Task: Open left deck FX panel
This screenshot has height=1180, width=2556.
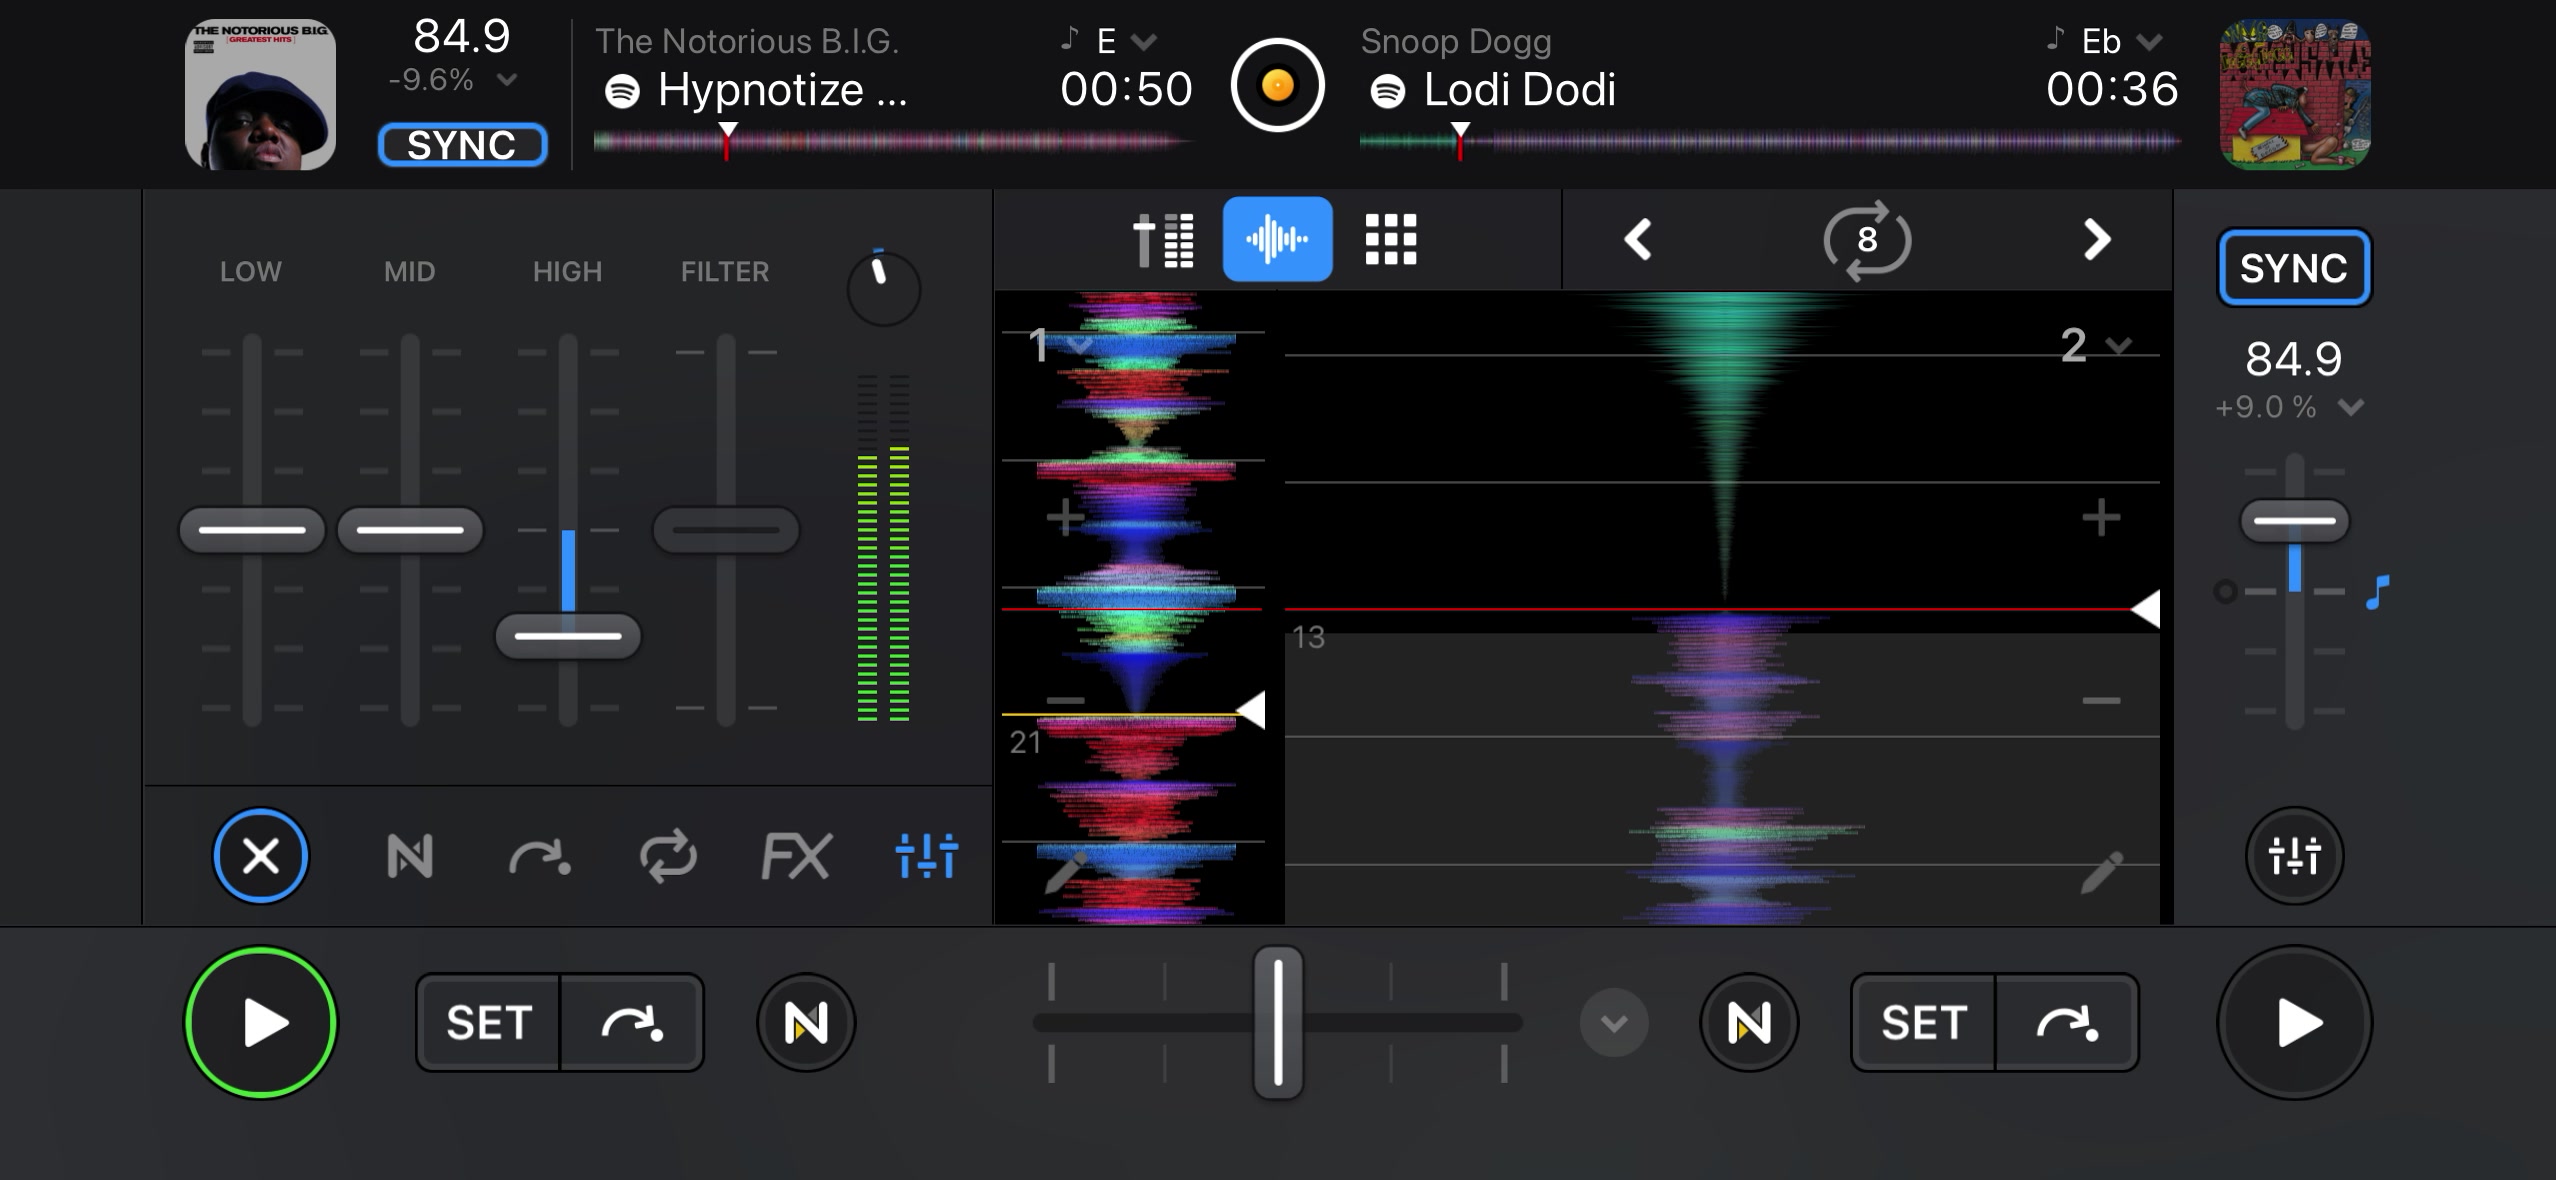Action: tap(796, 857)
